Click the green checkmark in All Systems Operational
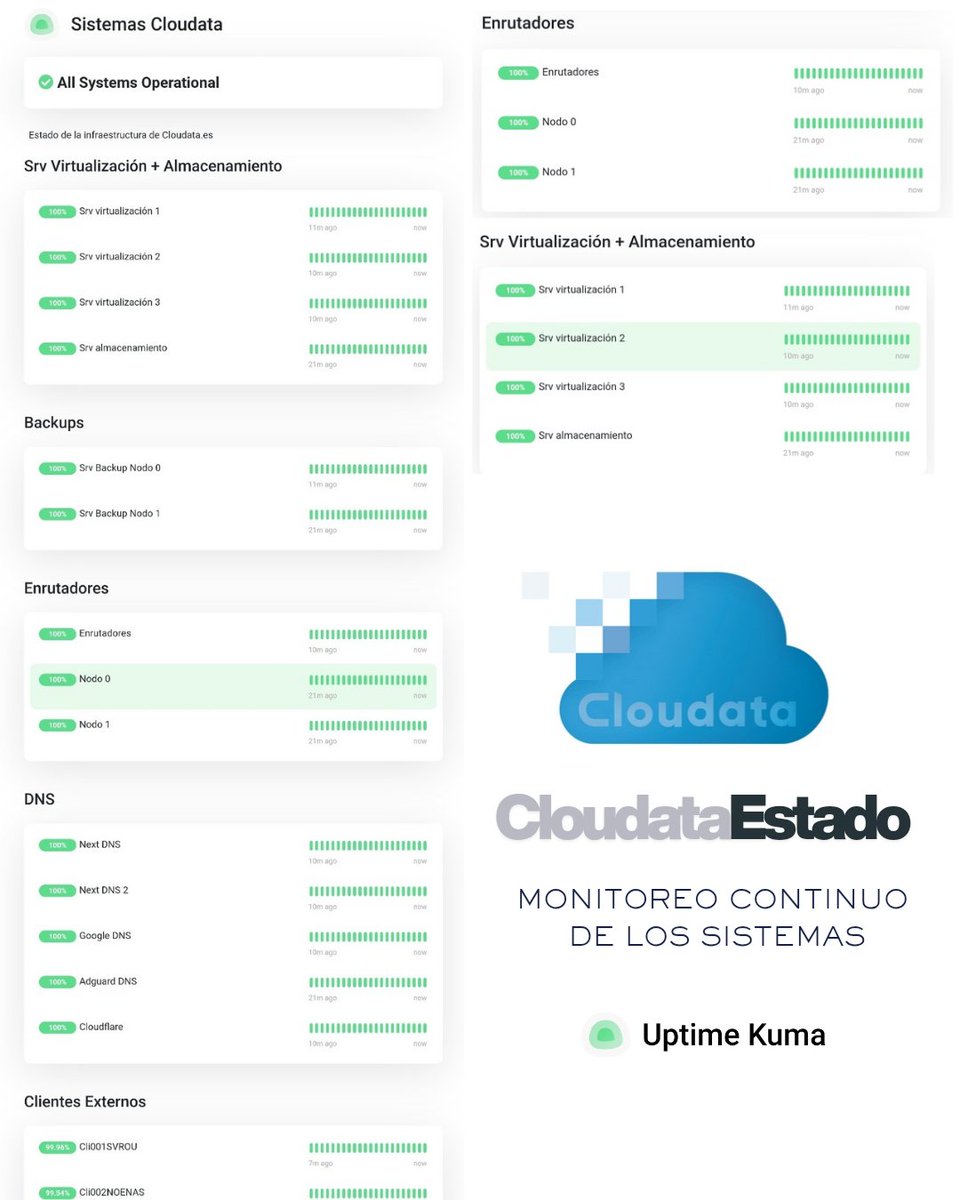 [45, 82]
